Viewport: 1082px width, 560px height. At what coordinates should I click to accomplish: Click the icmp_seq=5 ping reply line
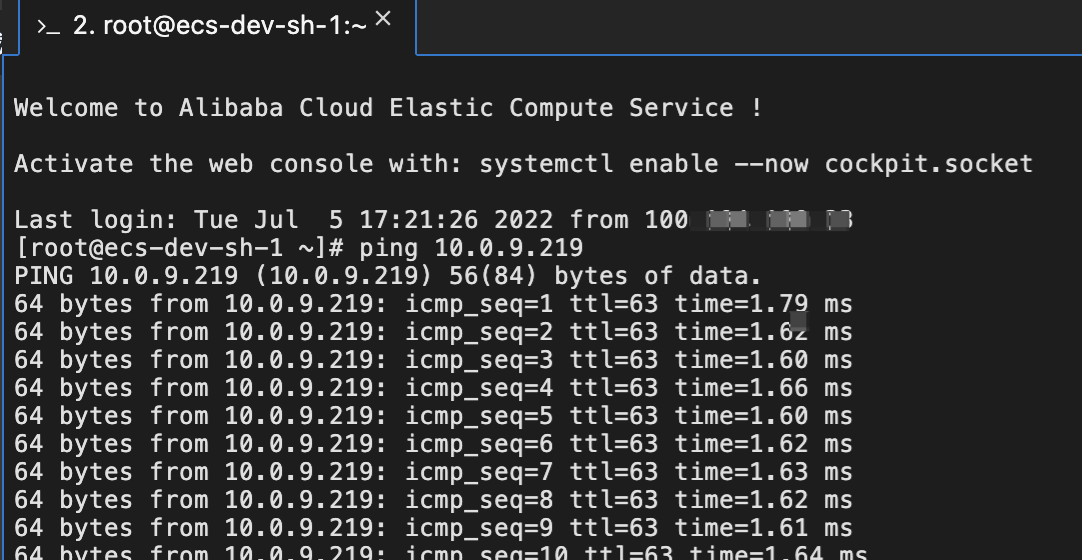click(x=432, y=416)
